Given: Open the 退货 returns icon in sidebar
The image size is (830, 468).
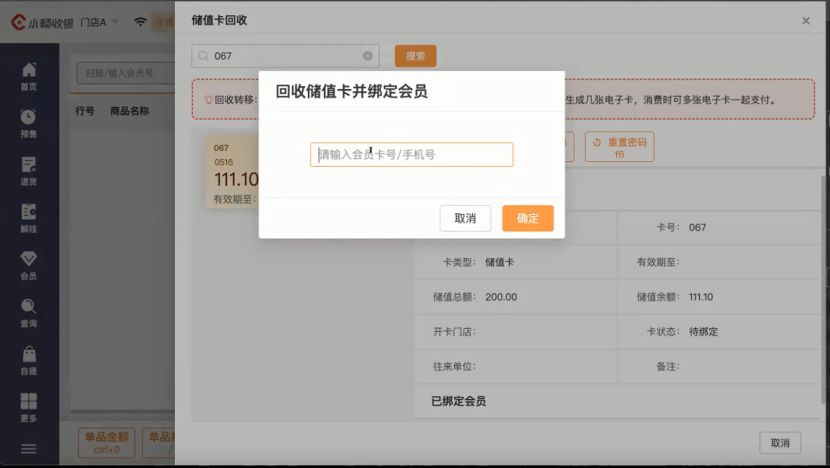Looking at the screenshot, I should pyautogui.click(x=29, y=170).
